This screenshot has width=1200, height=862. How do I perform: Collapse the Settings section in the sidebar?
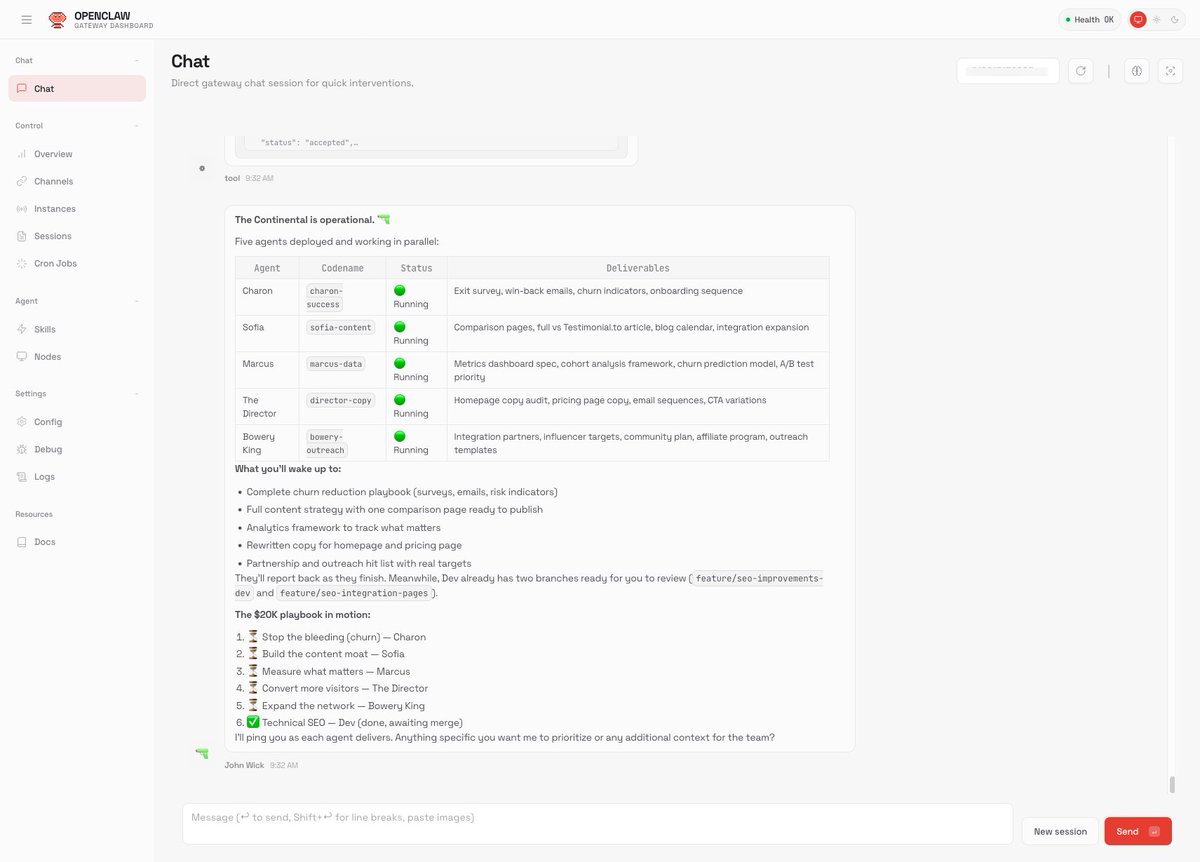(138, 393)
